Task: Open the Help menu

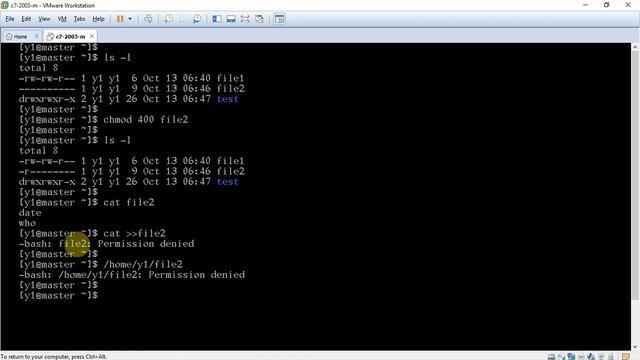Action: 98,19
